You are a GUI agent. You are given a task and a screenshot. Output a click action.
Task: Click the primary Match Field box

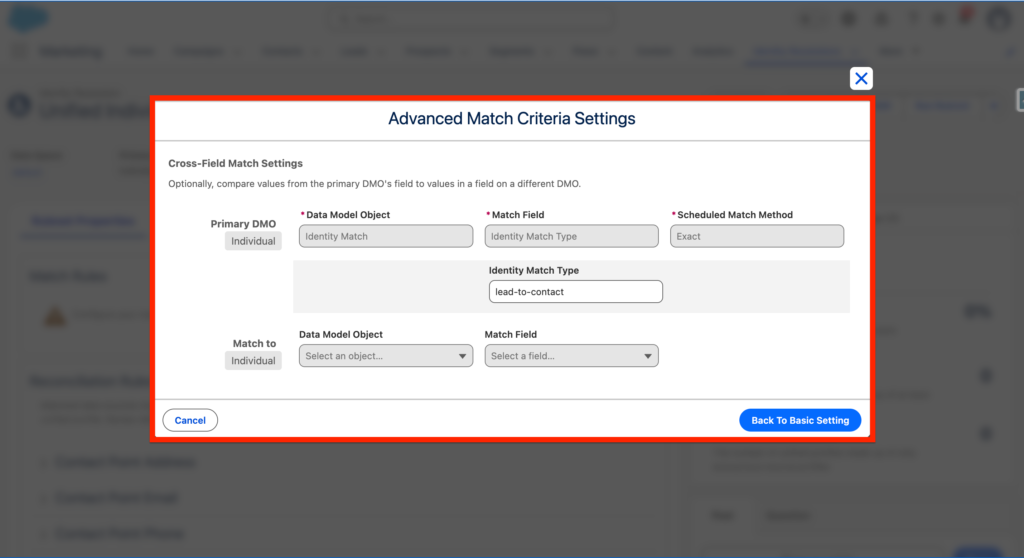[571, 236]
